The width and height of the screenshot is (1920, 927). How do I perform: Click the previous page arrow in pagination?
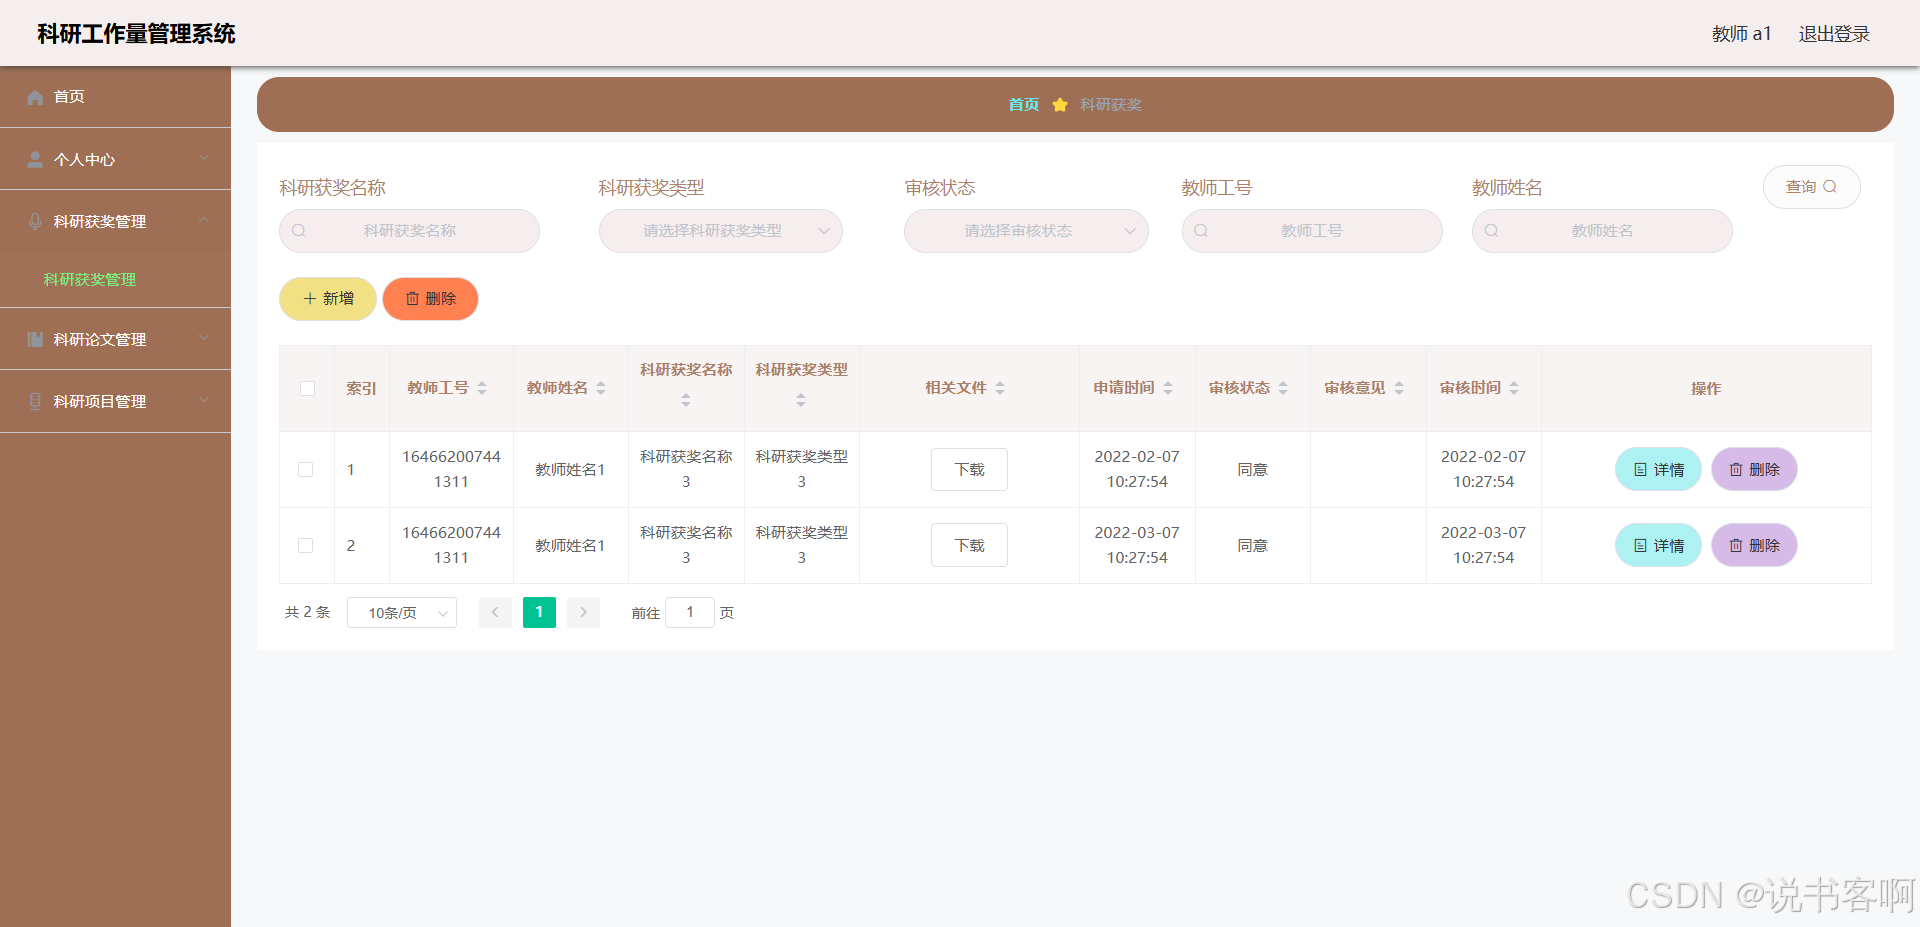coord(495,612)
